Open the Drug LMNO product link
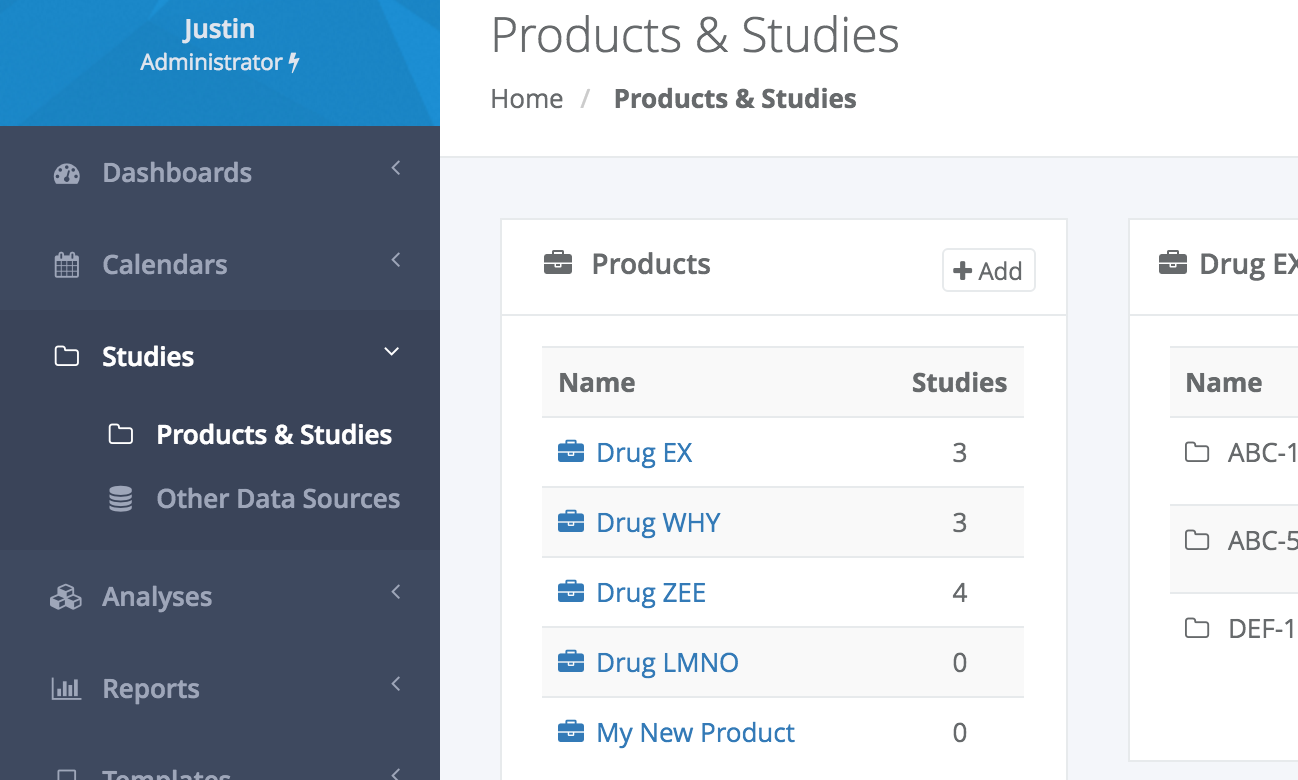Screen dimensions: 1298x780 click(x=667, y=663)
